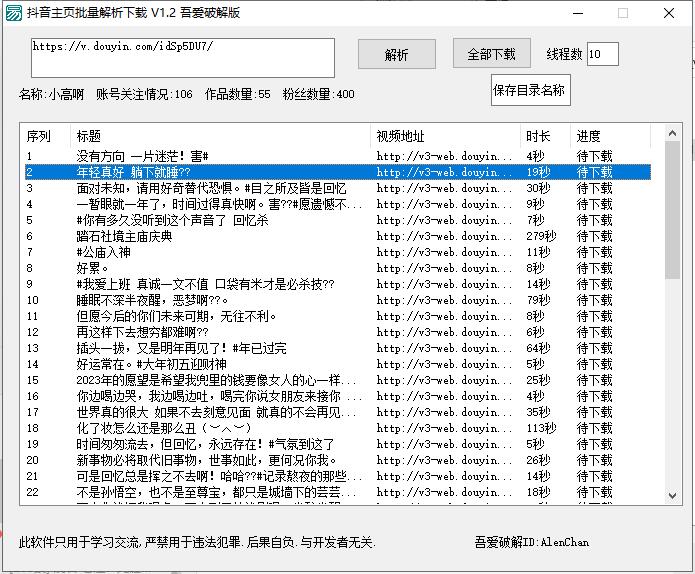Click 待下载 status in row 6
The image size is (695, 574).
pos(594,236)
